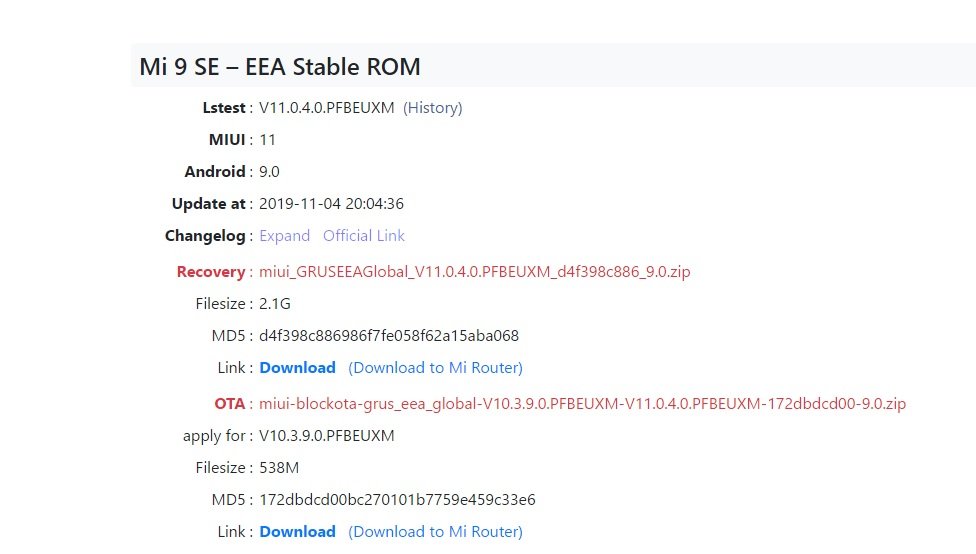Click the apply for version V10.3.9.0.PFBEUXM
This screenshot has width=976, height=554.
(327, 436)
